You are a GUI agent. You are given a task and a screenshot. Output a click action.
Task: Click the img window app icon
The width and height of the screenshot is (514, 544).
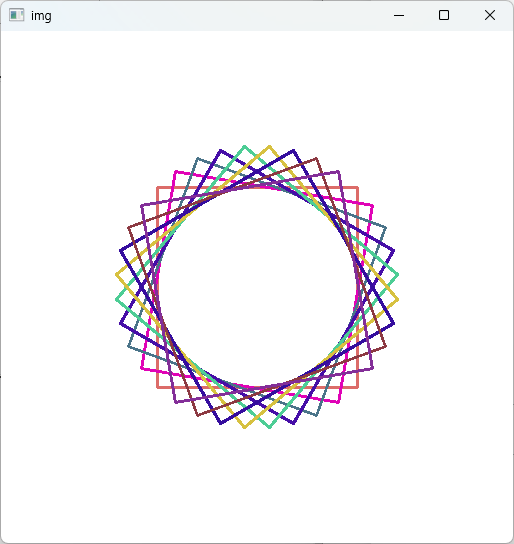(x=16, y=15)
